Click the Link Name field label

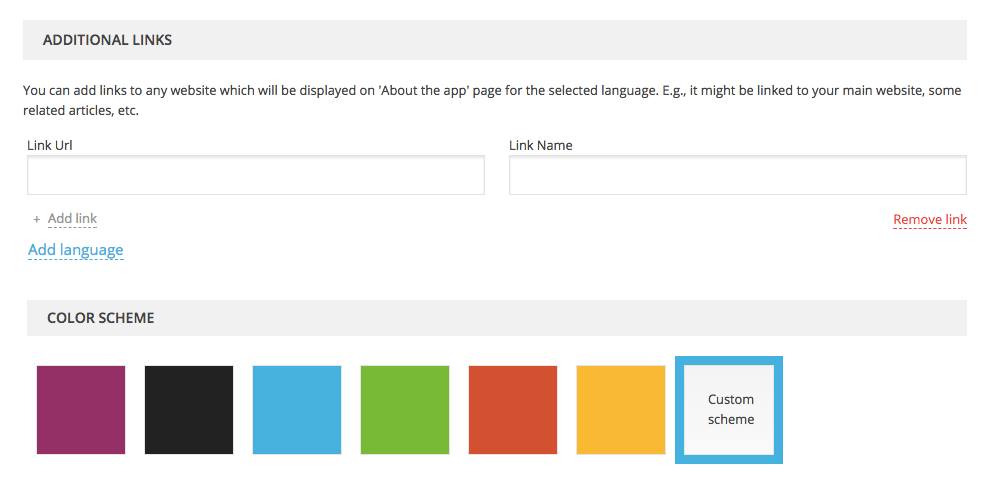click(540, 145)
